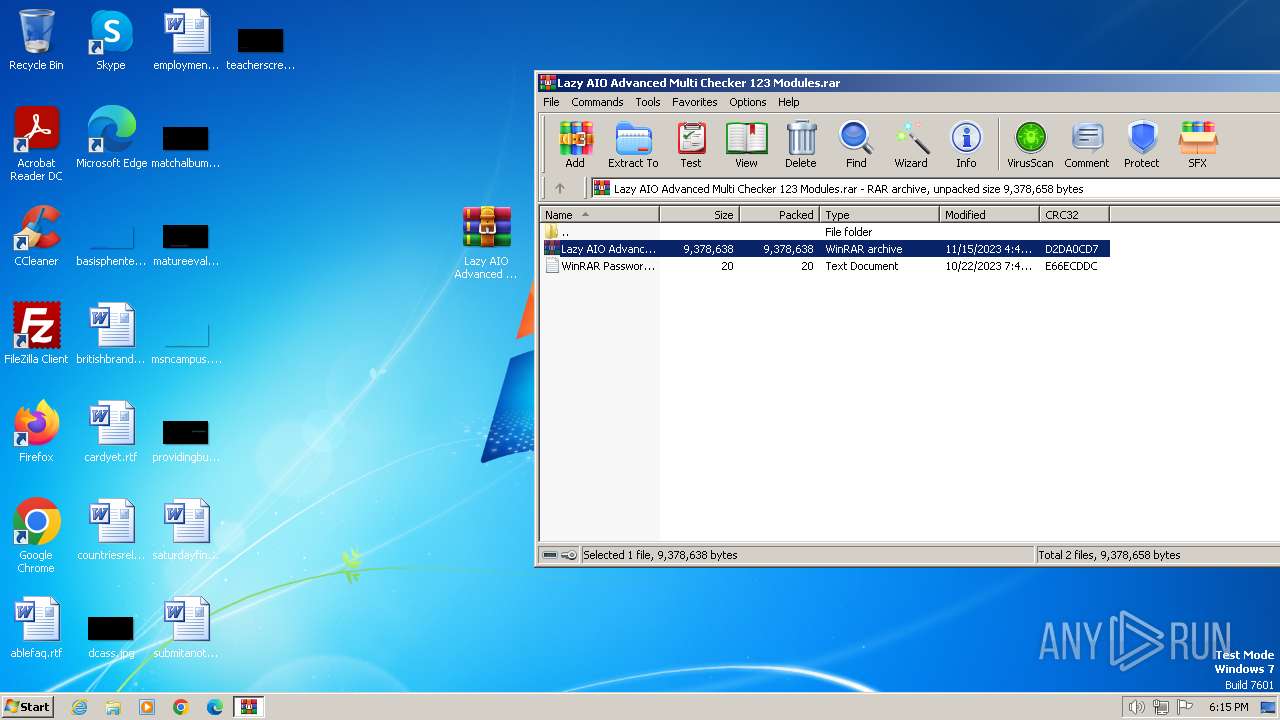Click the taskbar clock showing 6:15 PM

point(1228,707)
